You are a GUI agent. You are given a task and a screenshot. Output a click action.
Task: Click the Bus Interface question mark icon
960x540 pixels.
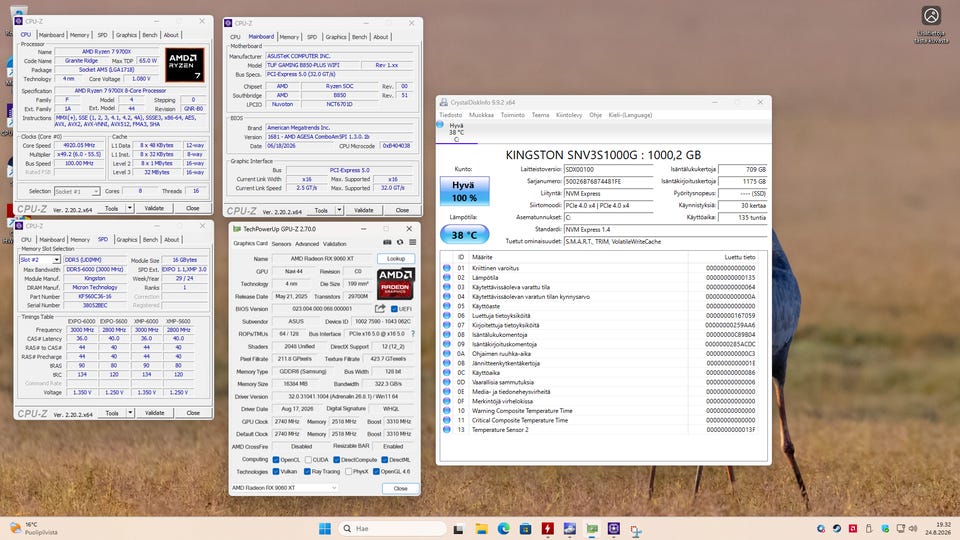[413, 334]
